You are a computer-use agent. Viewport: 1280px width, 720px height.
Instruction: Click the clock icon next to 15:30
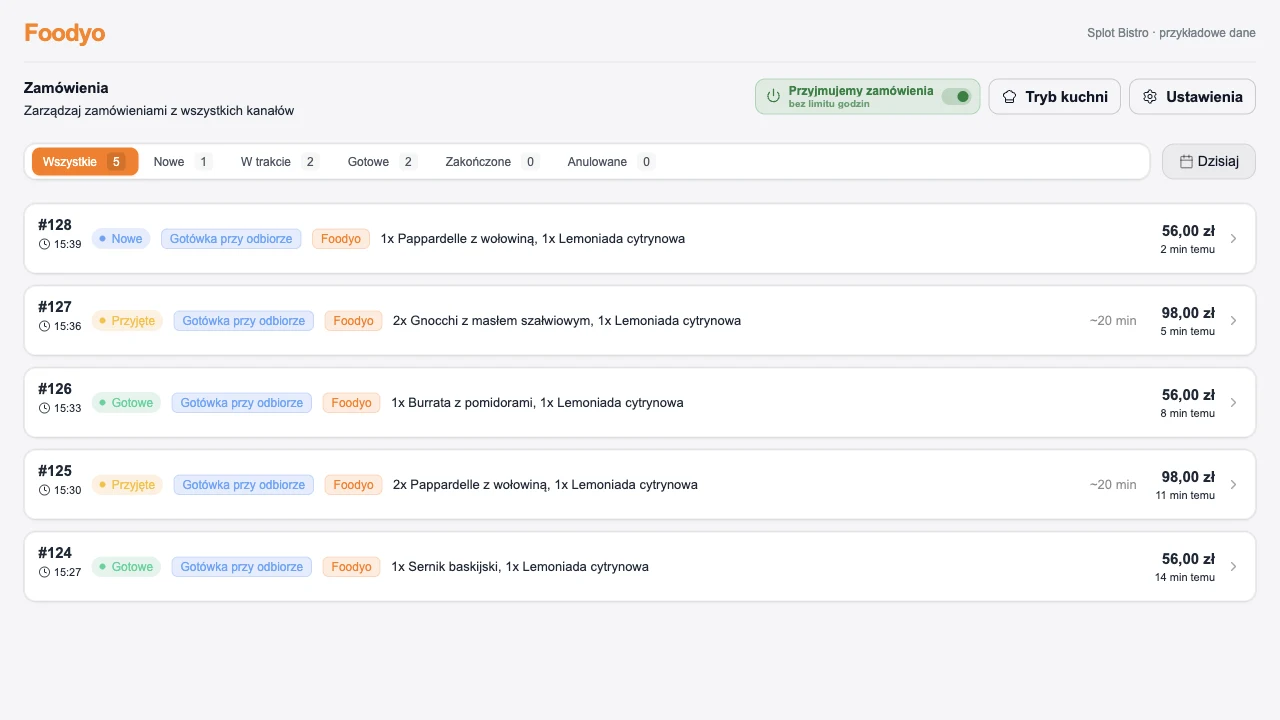pyautogui.click(x=44, y=490)
